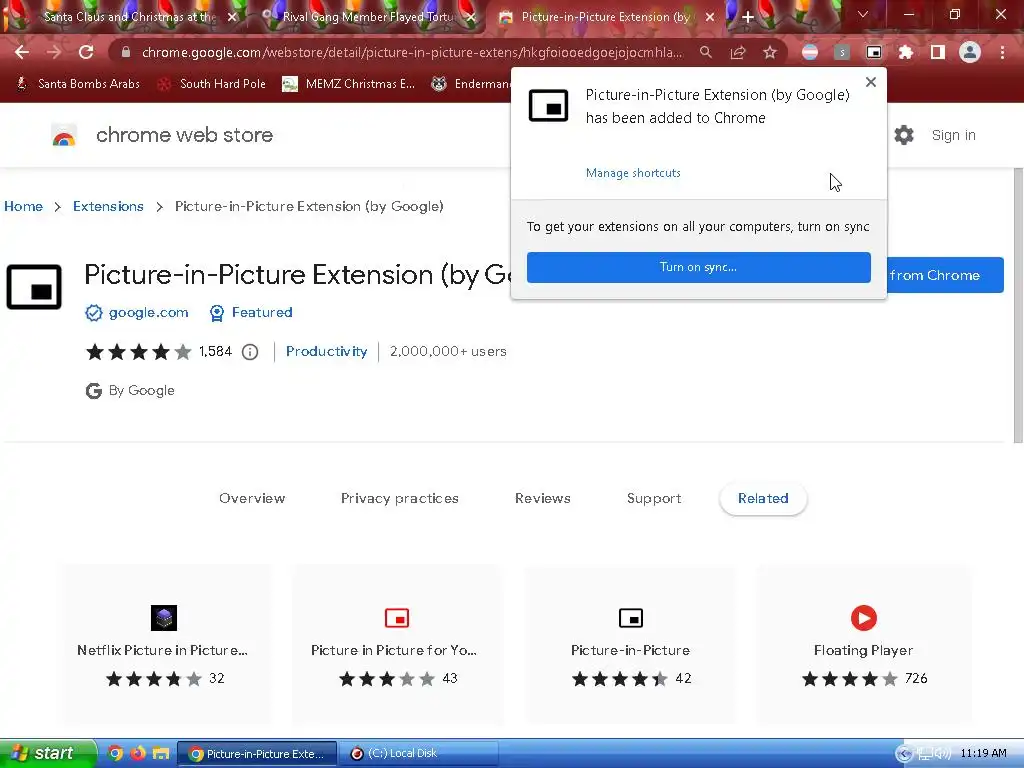This screenshot has height=768, width=1024.
Task: Open the Floating Player extension card title
Action: pos(863,650)
